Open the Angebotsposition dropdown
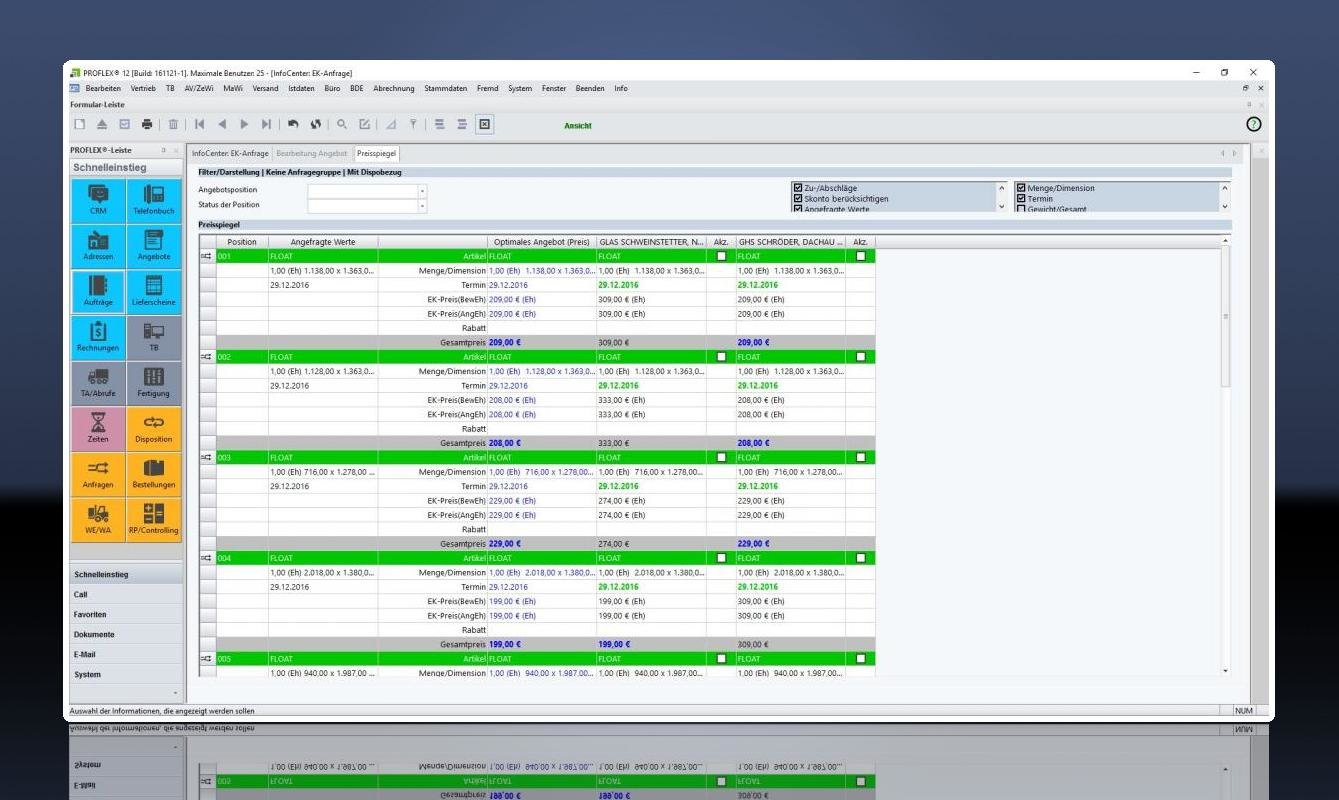The height and width of the screenshot is (800, 1339). coord(422,191)
